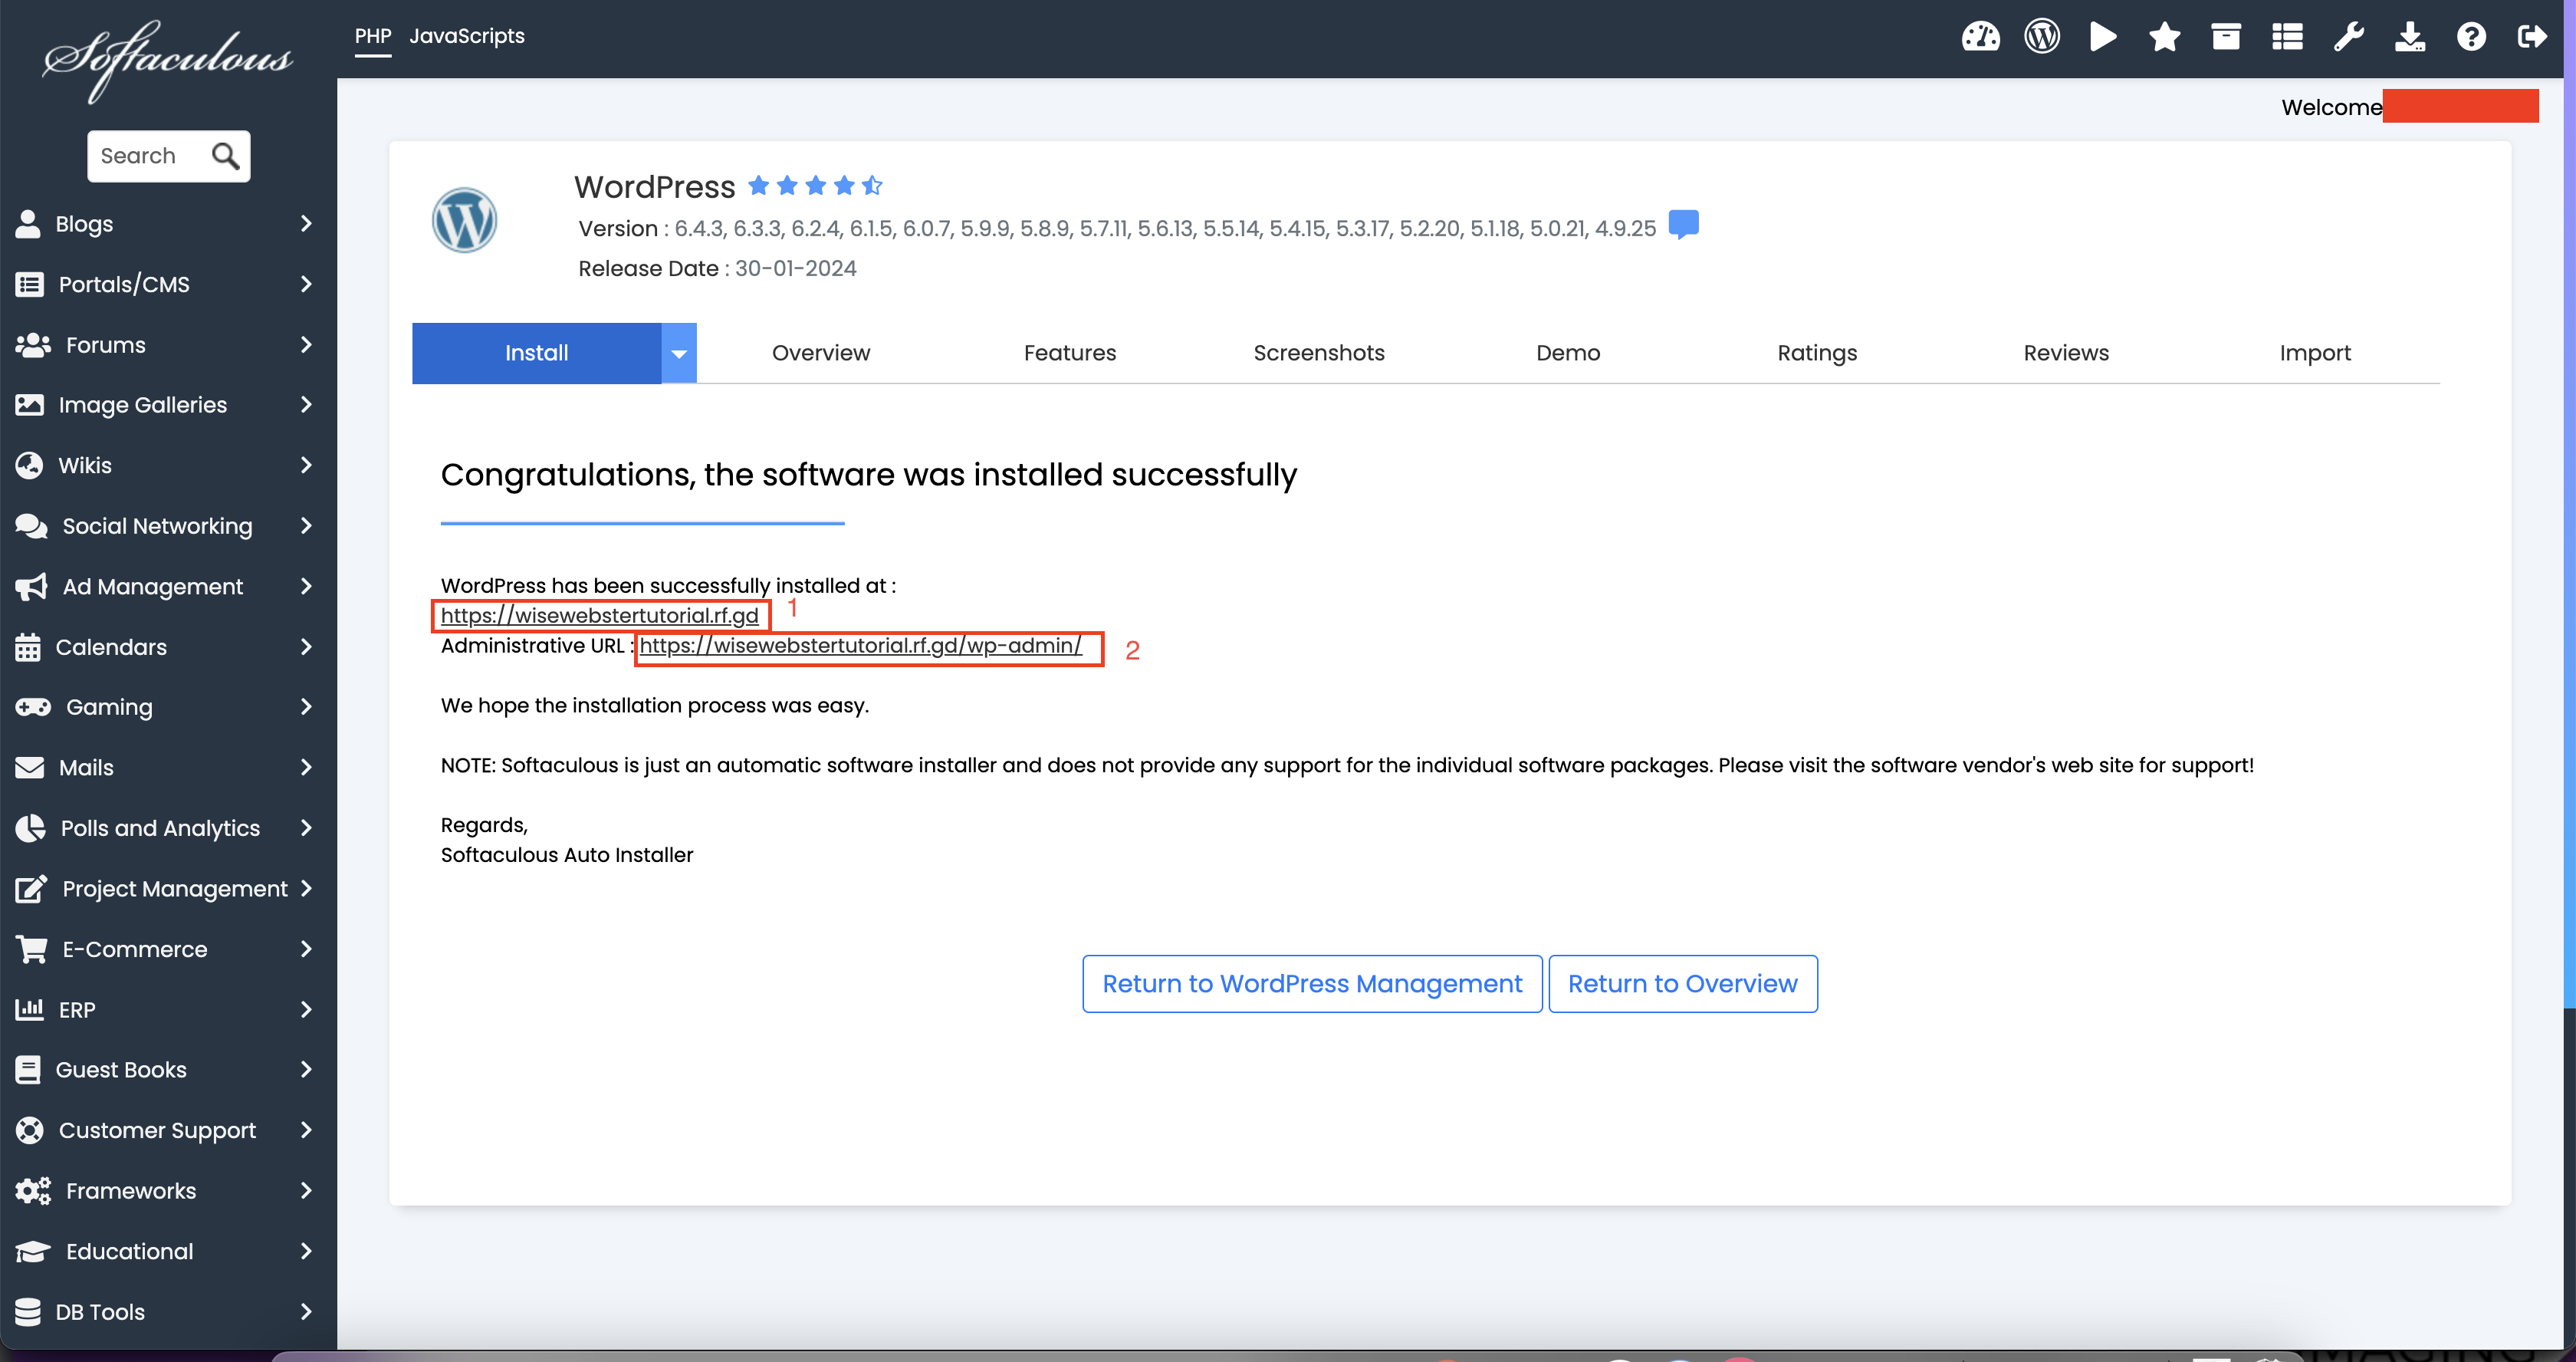Open the wrench settings icon
This screenshot has height=1362, width=2576.
[x=2348, y=37]
